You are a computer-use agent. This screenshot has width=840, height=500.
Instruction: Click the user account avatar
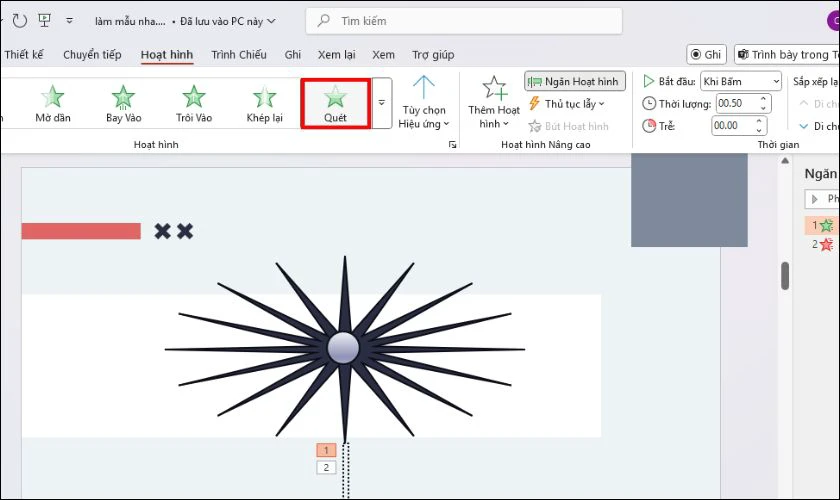(834, 21)
